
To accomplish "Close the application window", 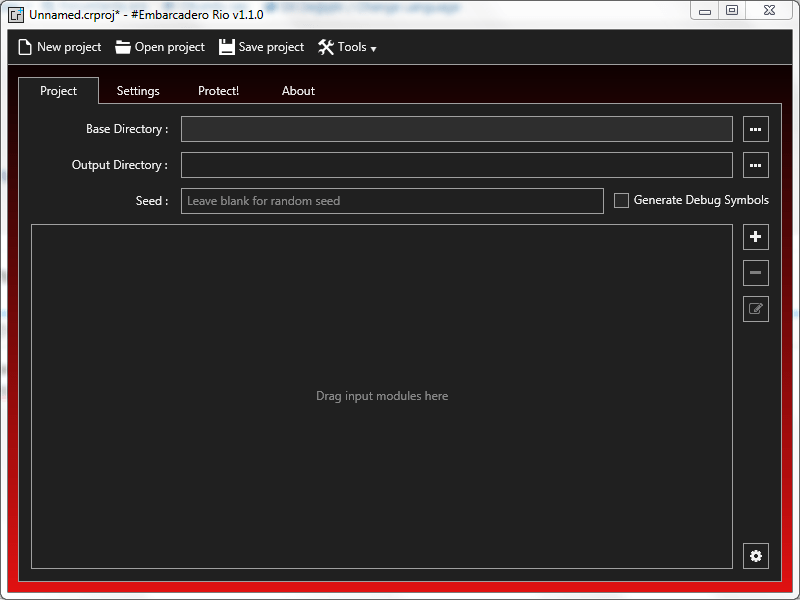I will [769, 11].
